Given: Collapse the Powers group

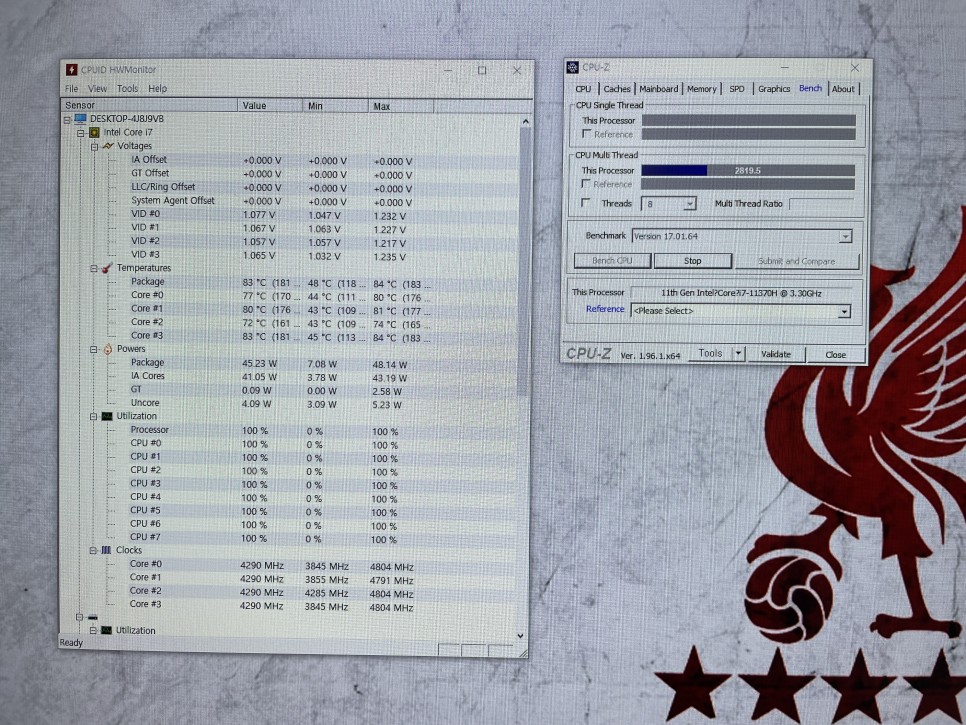Looking at the screenshot, I should click(x=94, y=349).
